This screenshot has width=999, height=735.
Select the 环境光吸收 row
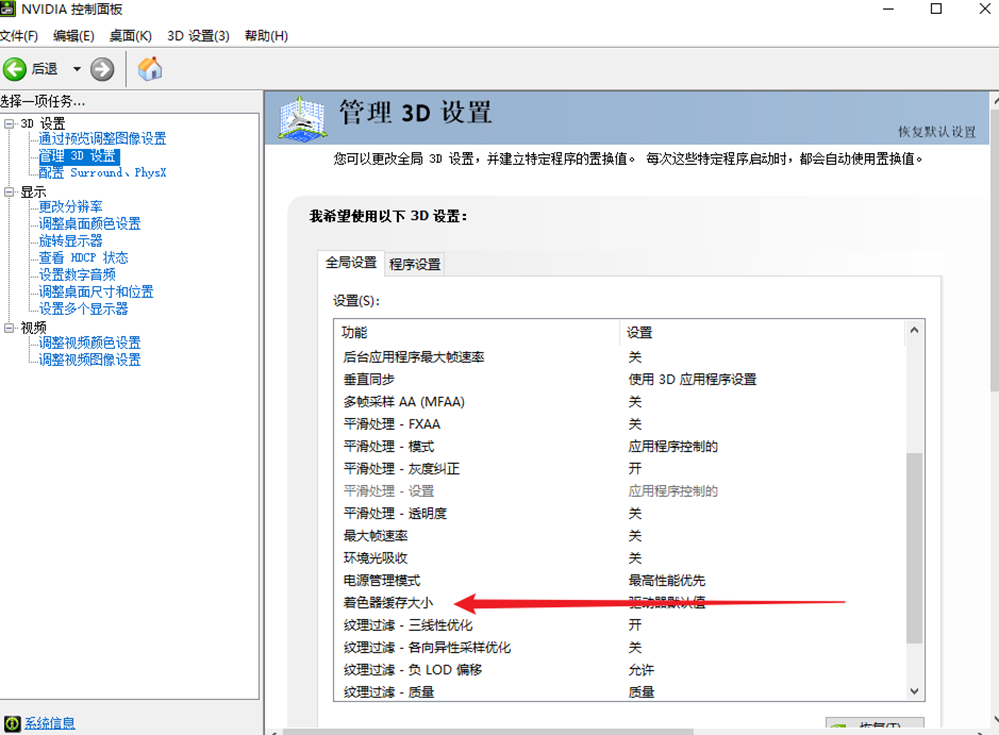pyautogui.click(x=619, y=558)
